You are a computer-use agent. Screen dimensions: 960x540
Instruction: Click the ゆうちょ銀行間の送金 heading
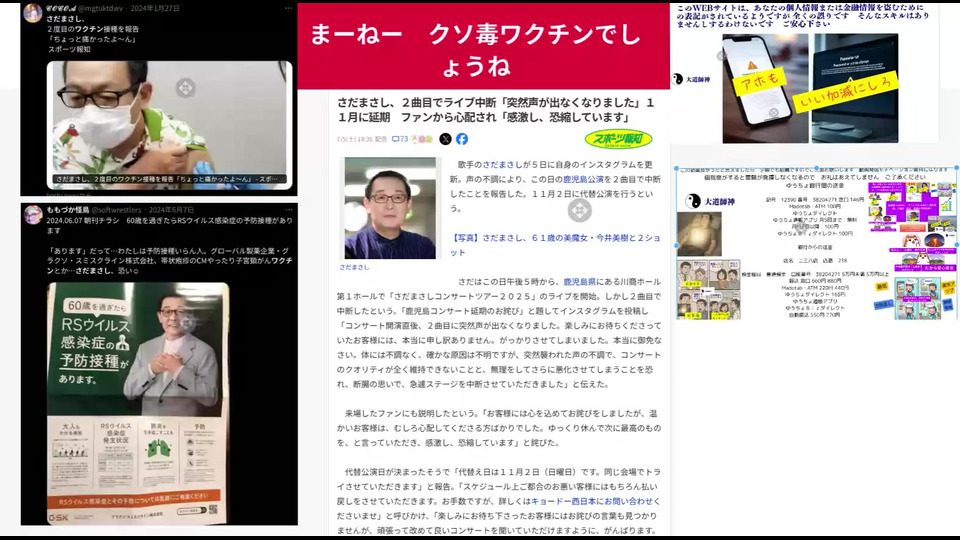pos(816,186)
